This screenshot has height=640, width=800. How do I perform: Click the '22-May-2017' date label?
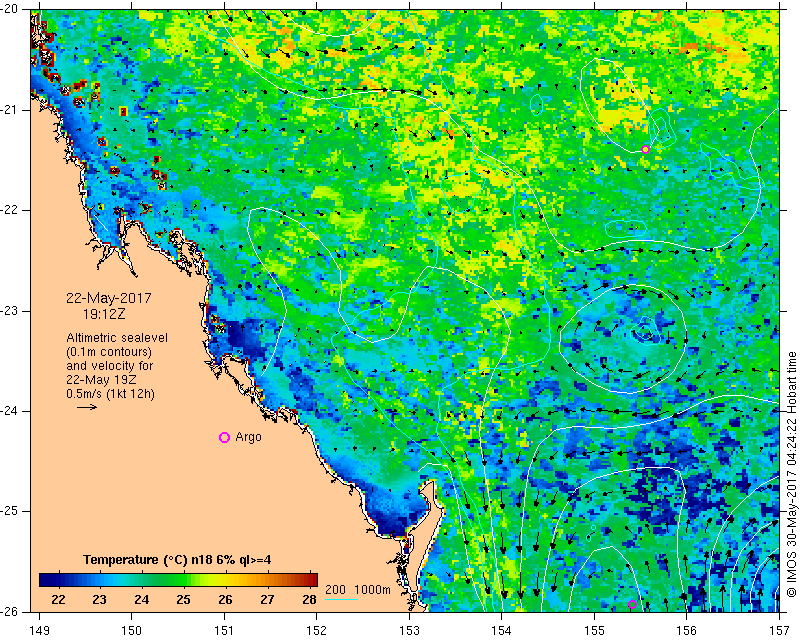[x=109, y=298]
